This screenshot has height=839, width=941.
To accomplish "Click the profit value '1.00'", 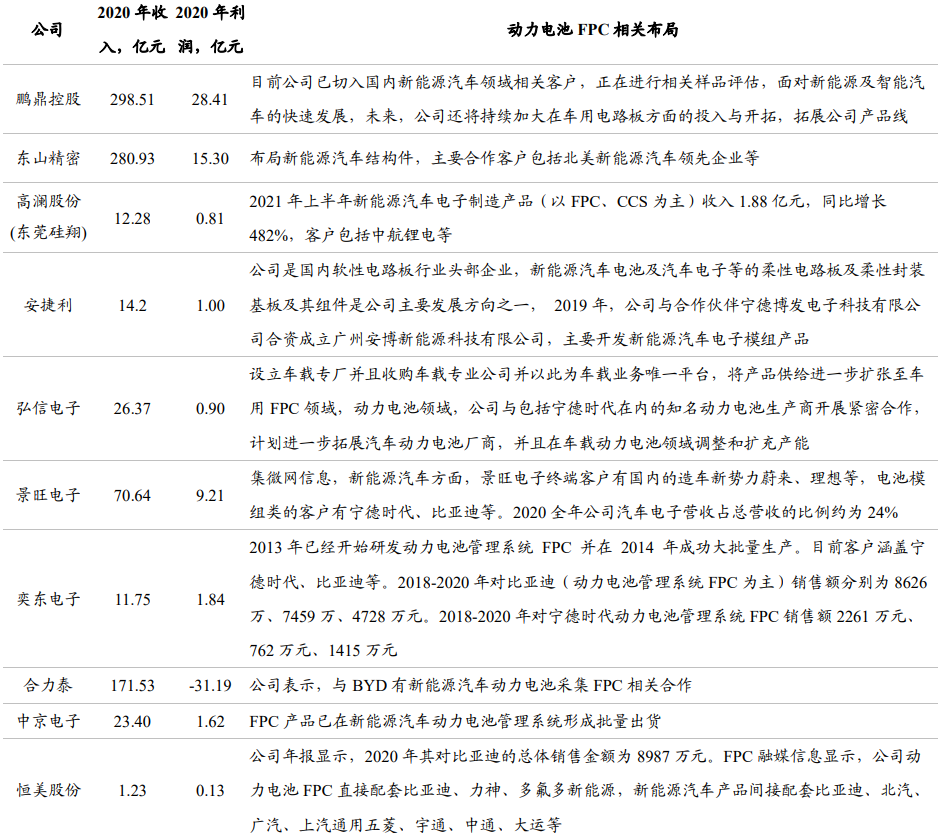I will [210, 306].
